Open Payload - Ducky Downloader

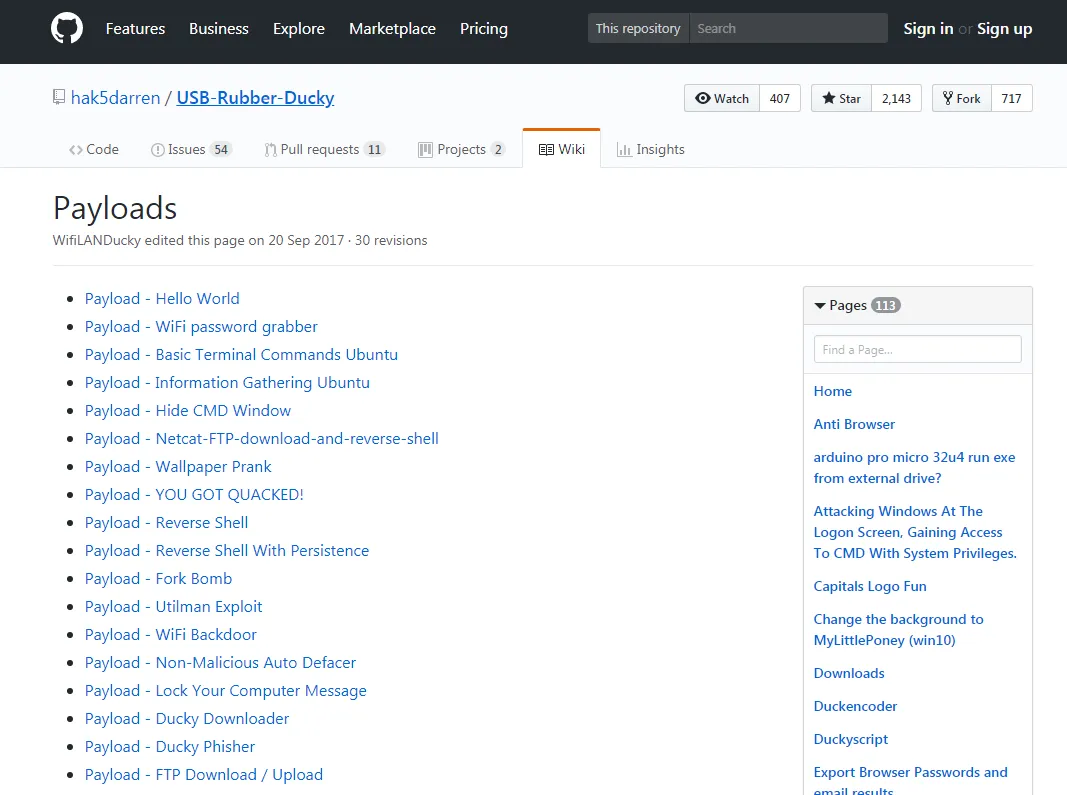pyautogui.click(x=187, y=718)
